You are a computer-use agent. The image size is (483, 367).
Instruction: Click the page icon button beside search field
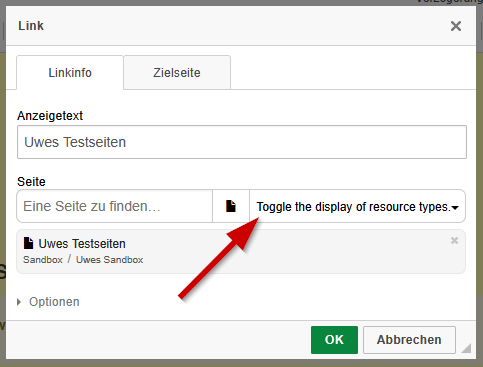231,206
